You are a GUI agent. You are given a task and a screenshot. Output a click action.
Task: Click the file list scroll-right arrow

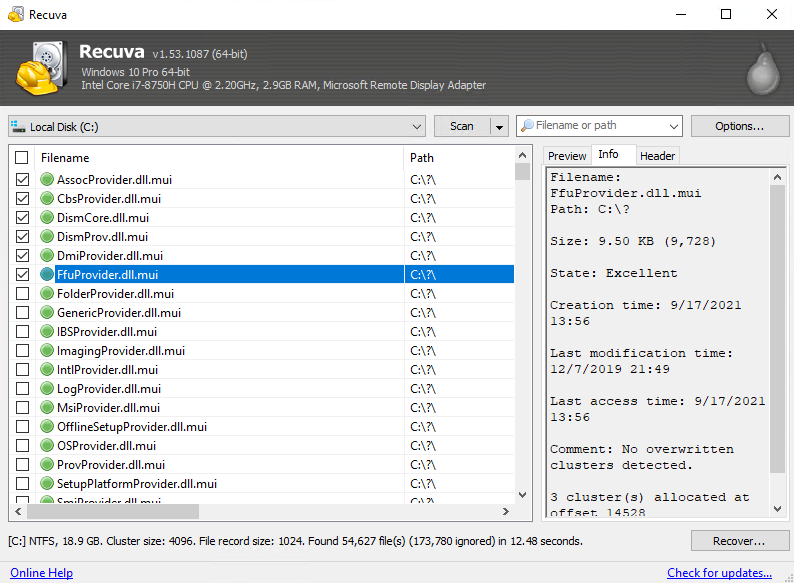[x=505, y=512]
